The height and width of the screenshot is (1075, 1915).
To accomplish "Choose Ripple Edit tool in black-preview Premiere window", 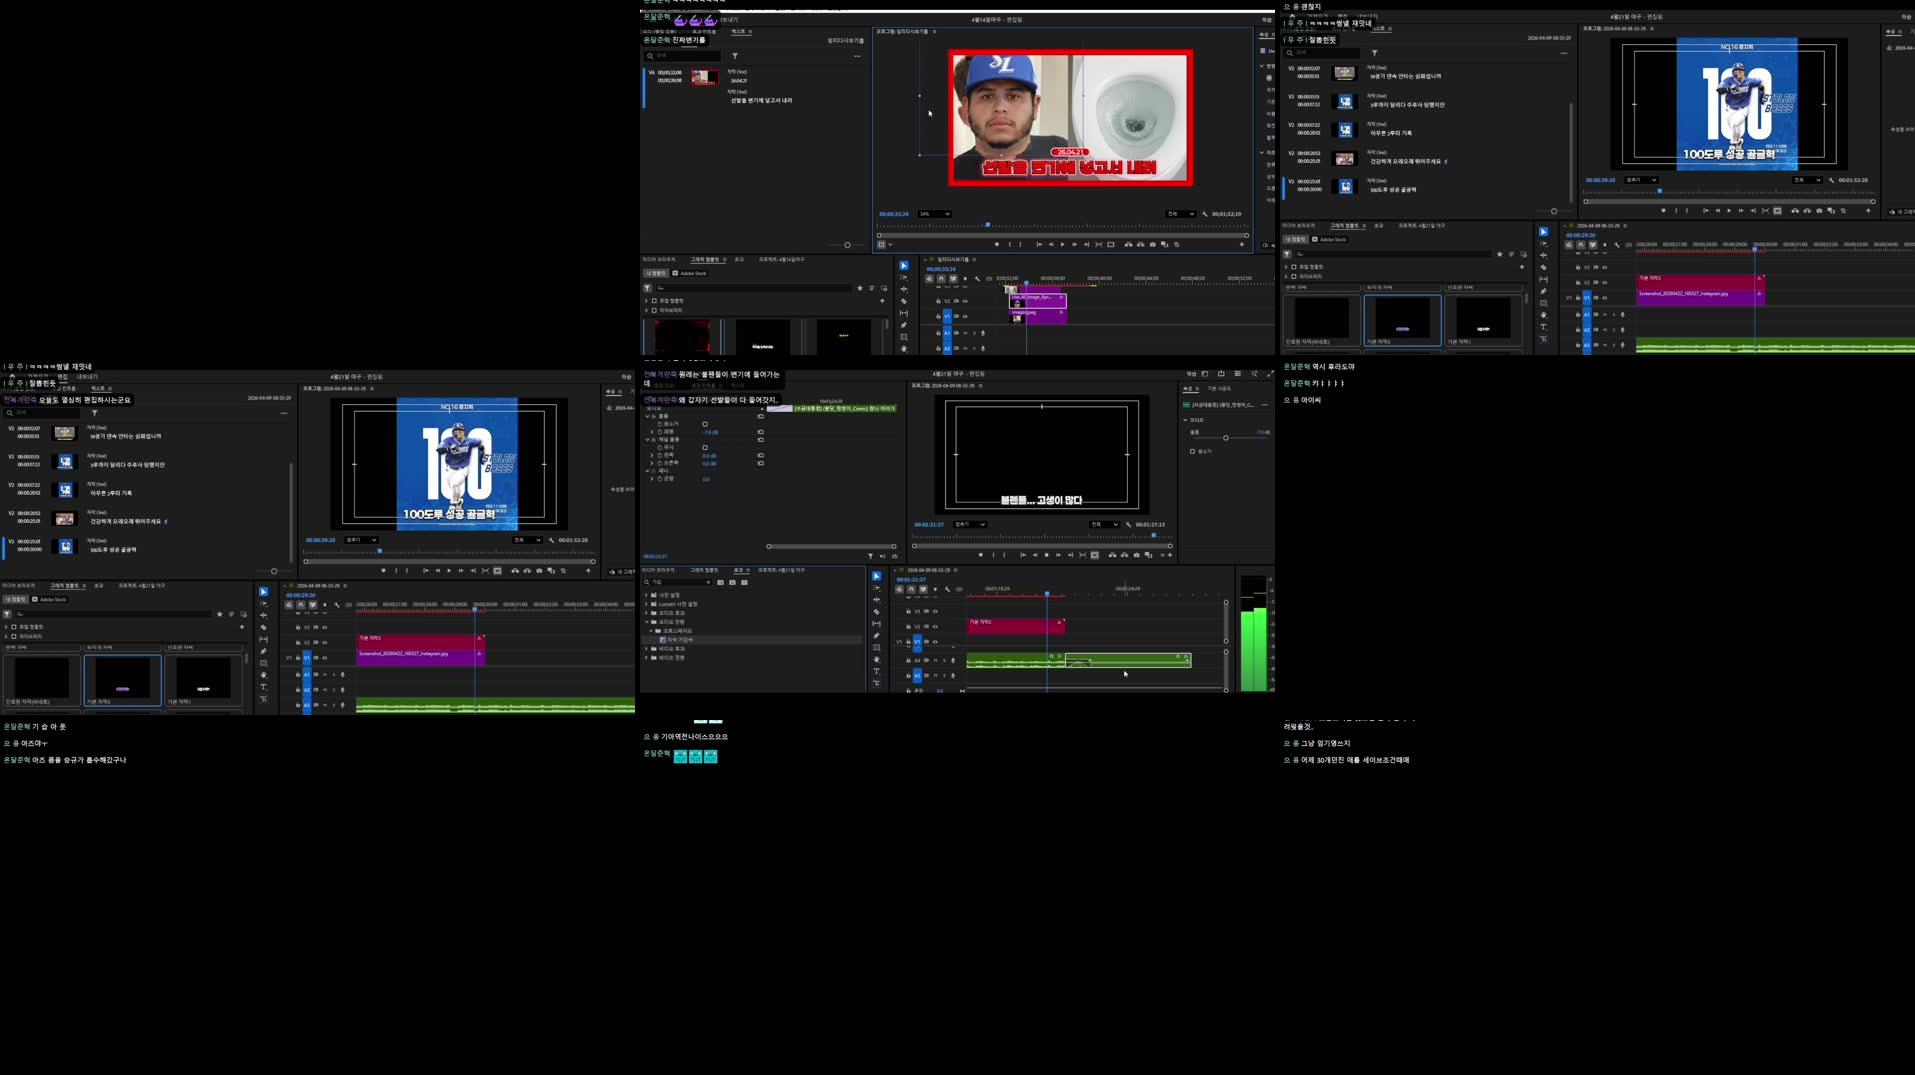I will (x=877, y=600).
